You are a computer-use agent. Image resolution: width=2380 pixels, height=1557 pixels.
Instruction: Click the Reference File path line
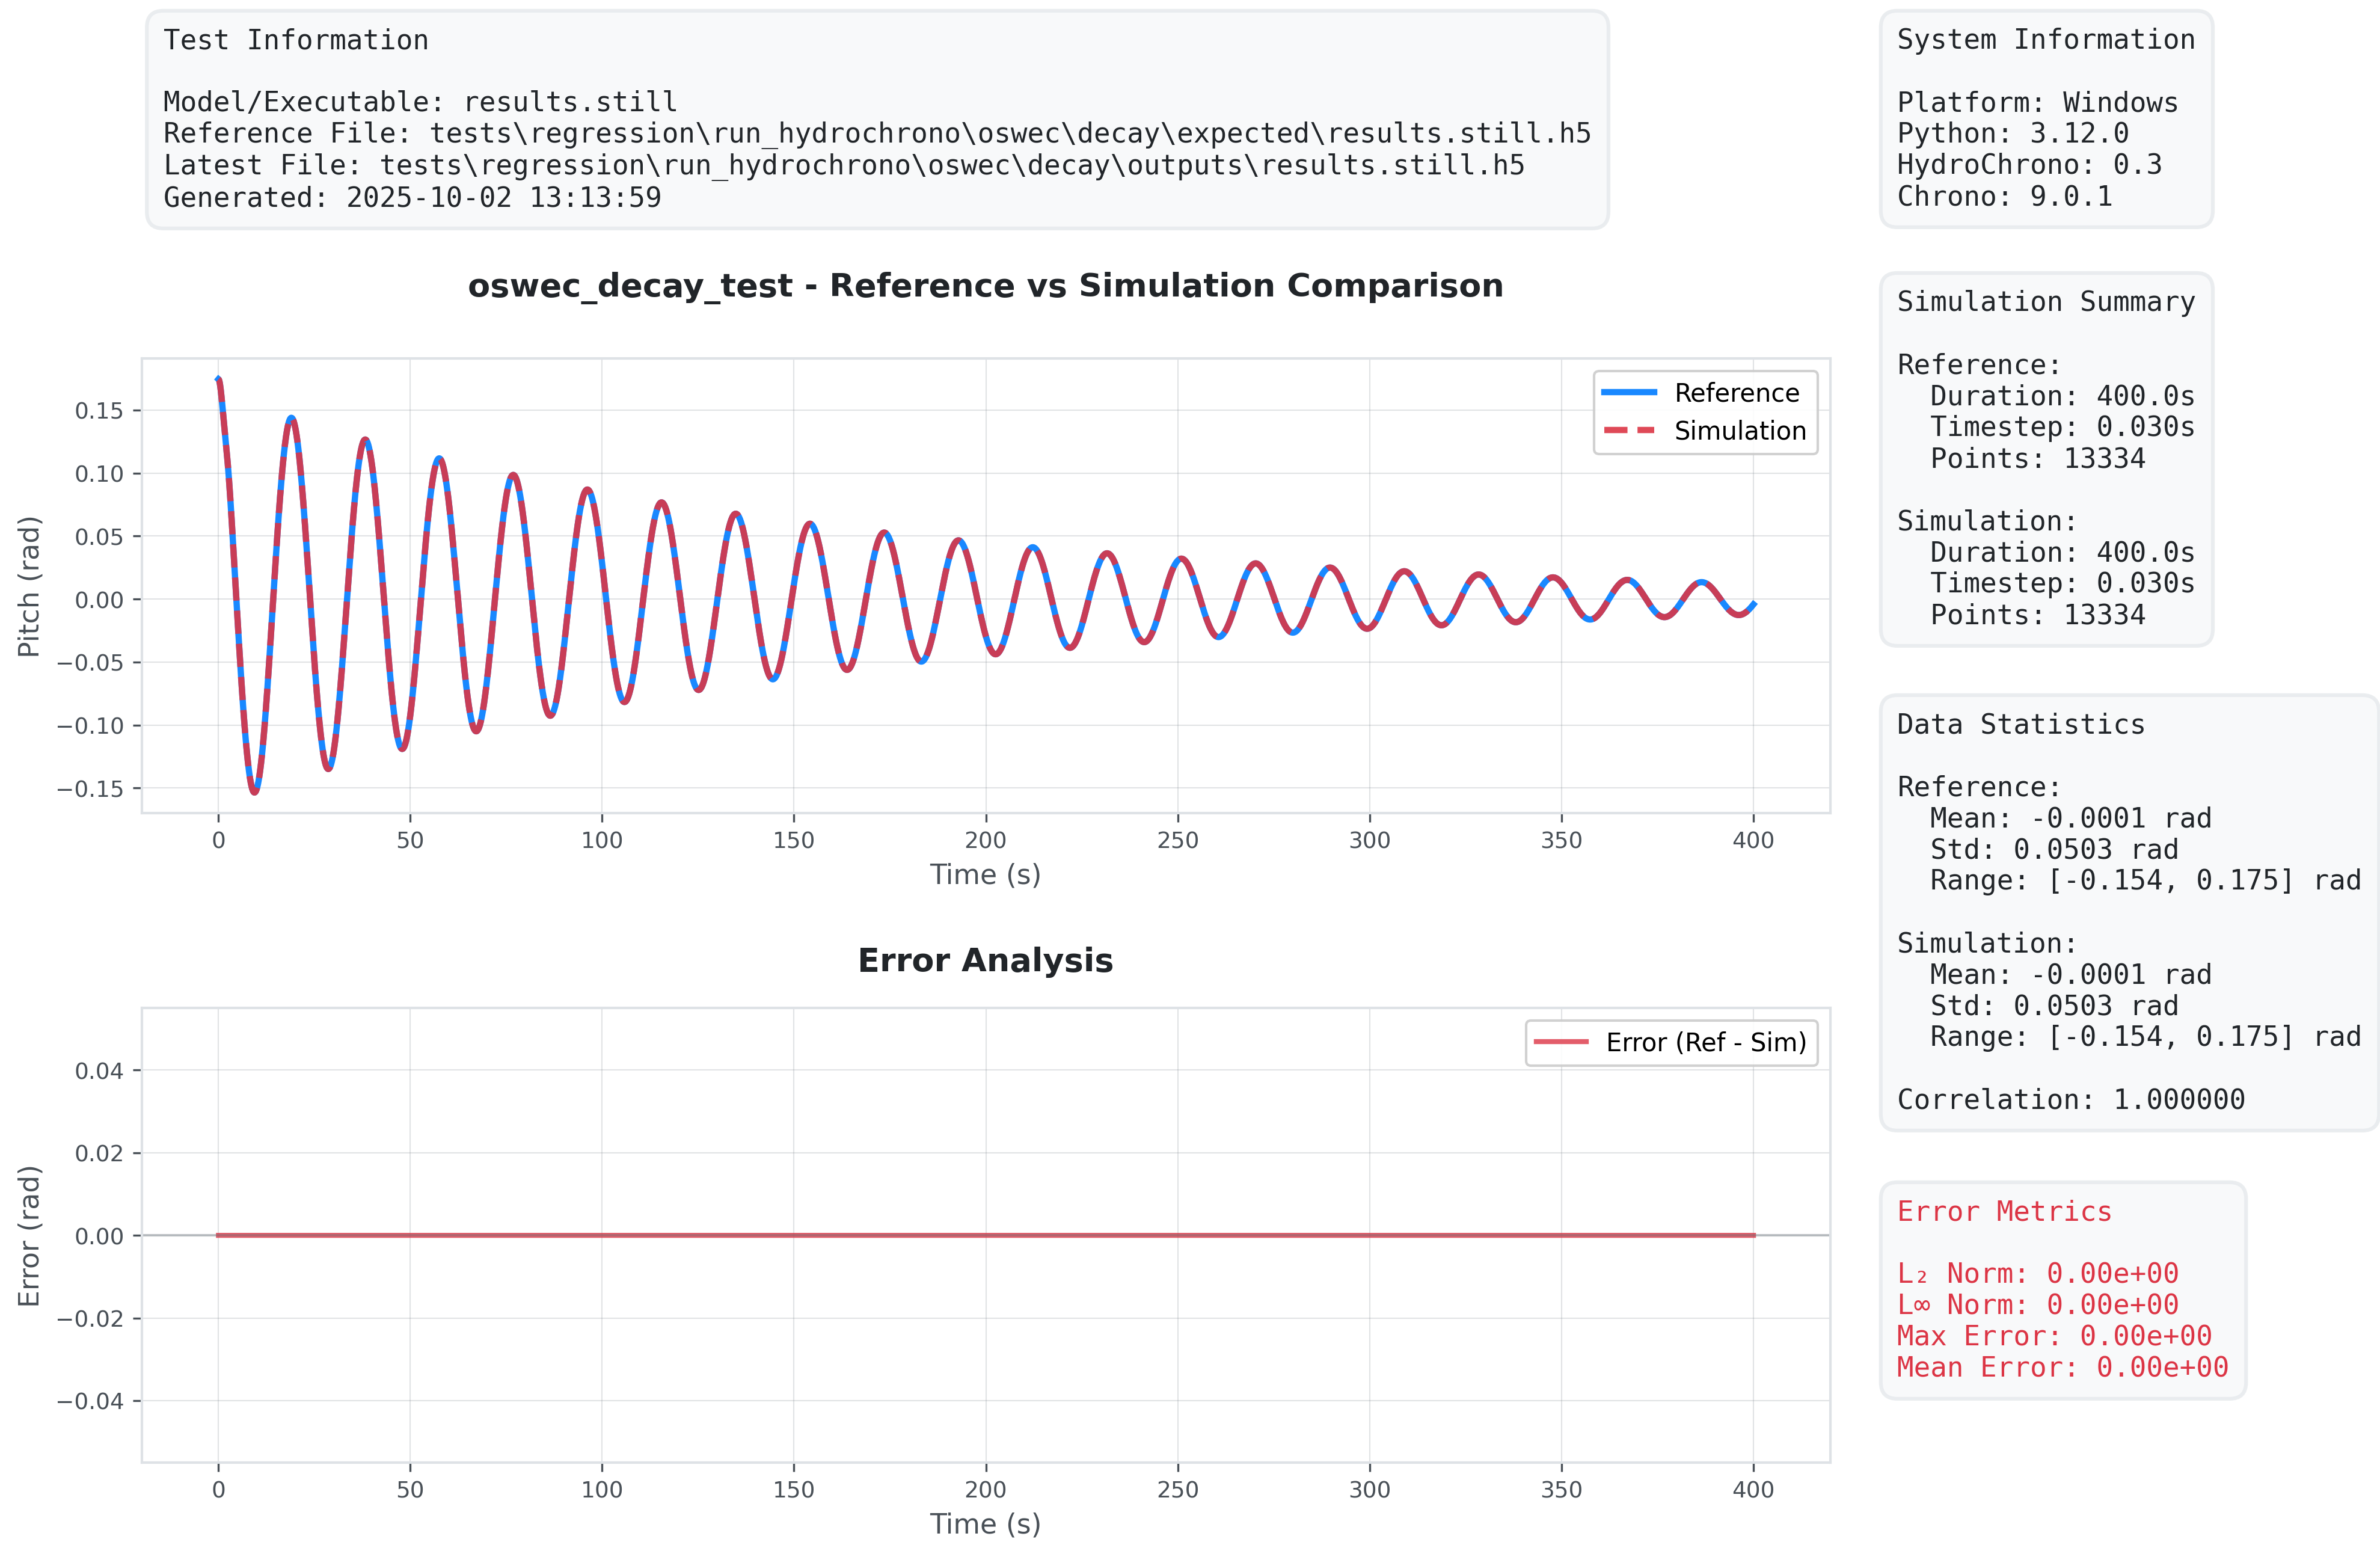(x=876, y=133)
